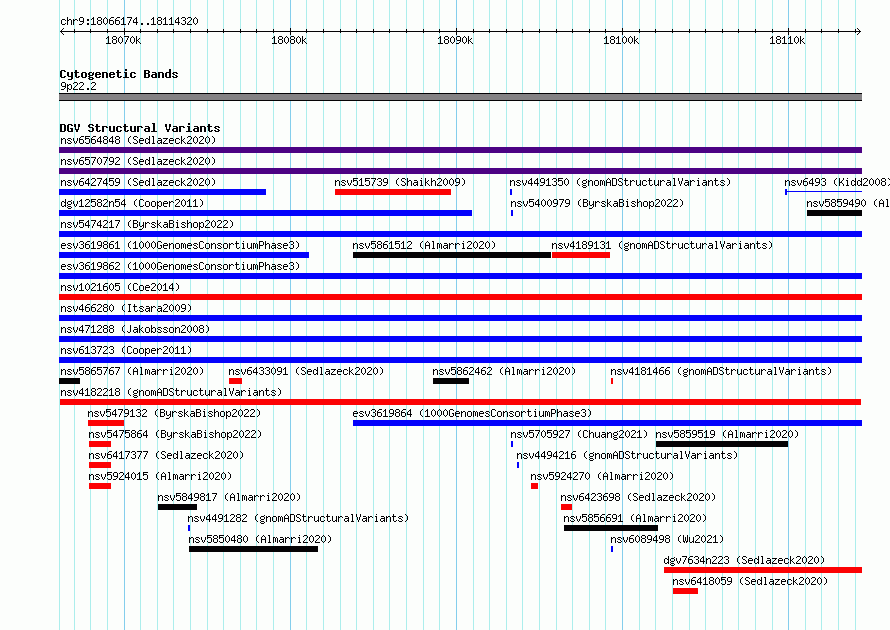Click nsv5705927 (Chuang2021) label

point(579,434)
